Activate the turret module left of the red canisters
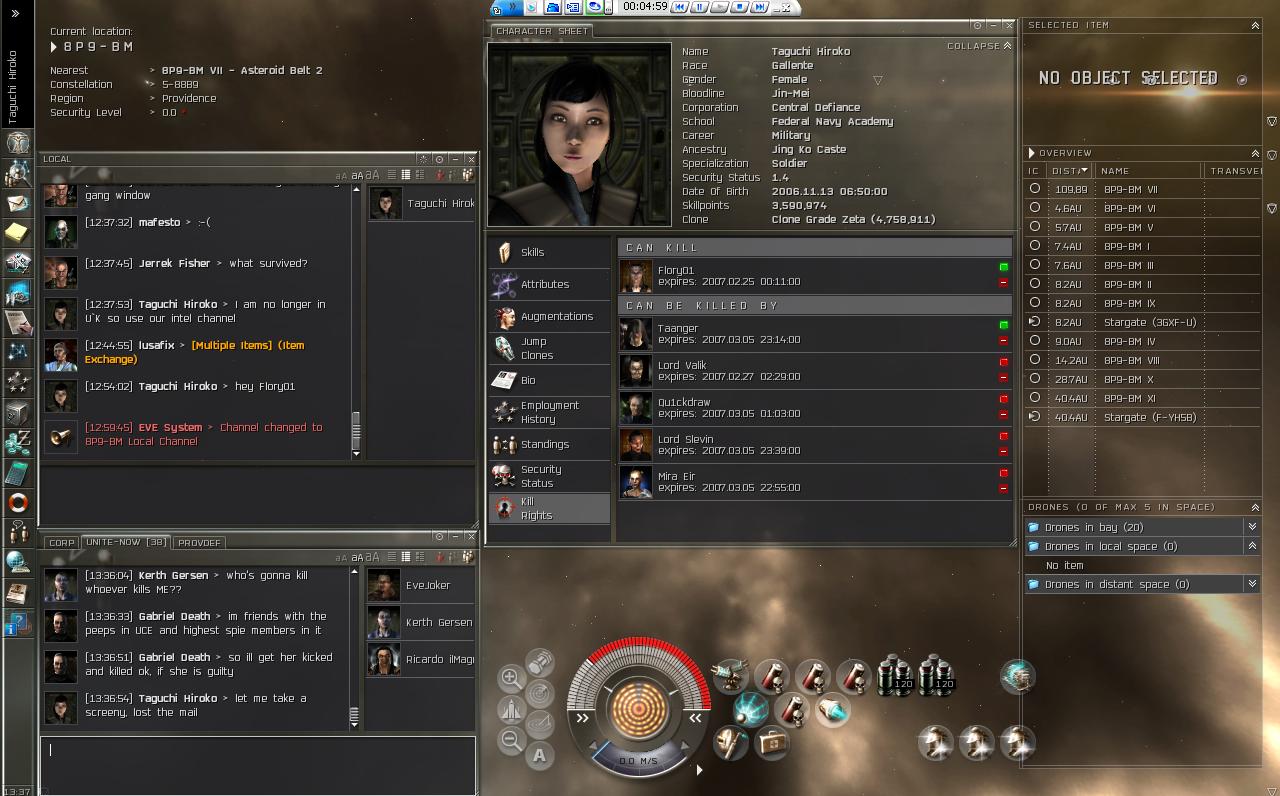Viewport: 1280px width, 796px height. click(x=731, y=676)
